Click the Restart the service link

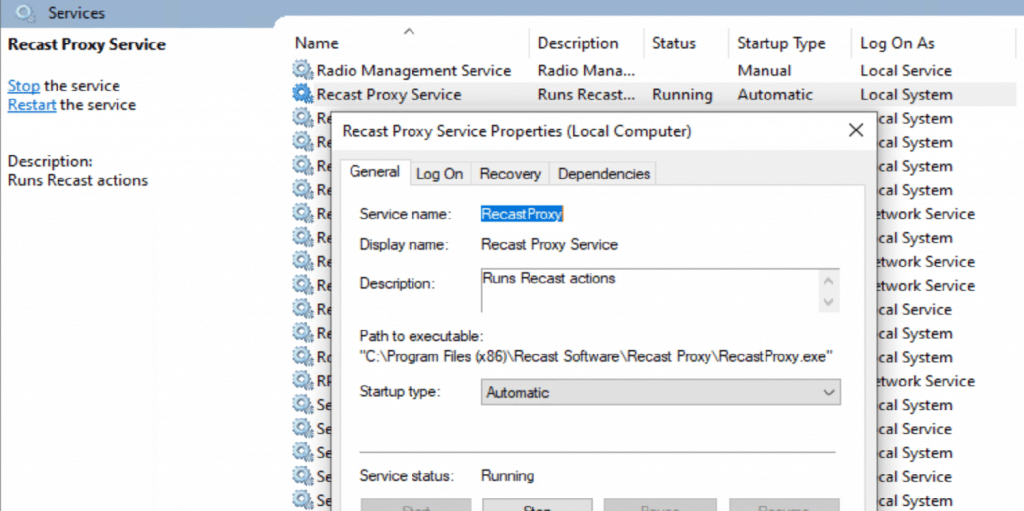[x=31, y=105]
